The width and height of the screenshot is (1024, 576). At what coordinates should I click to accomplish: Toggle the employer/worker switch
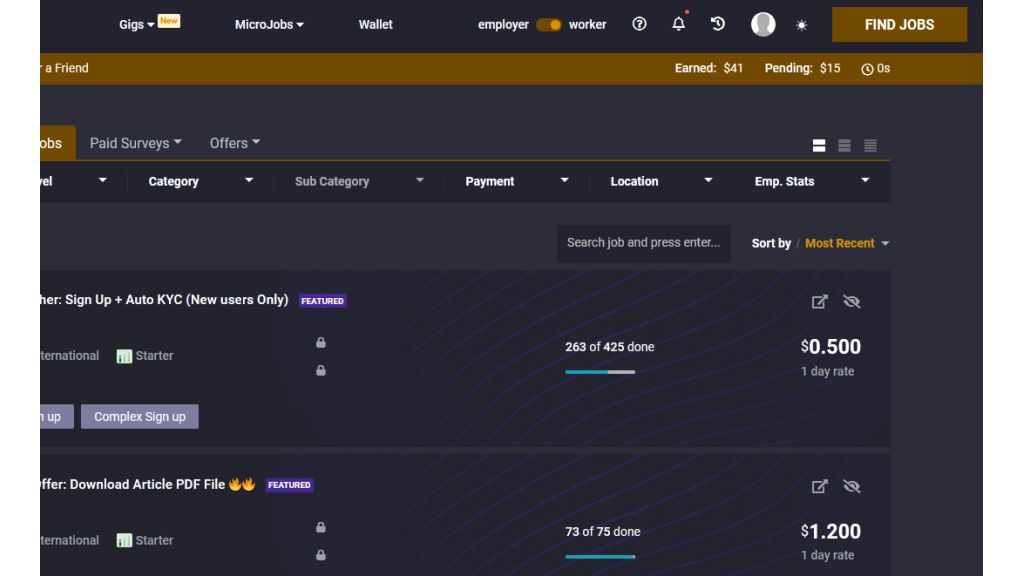point(549,25)
